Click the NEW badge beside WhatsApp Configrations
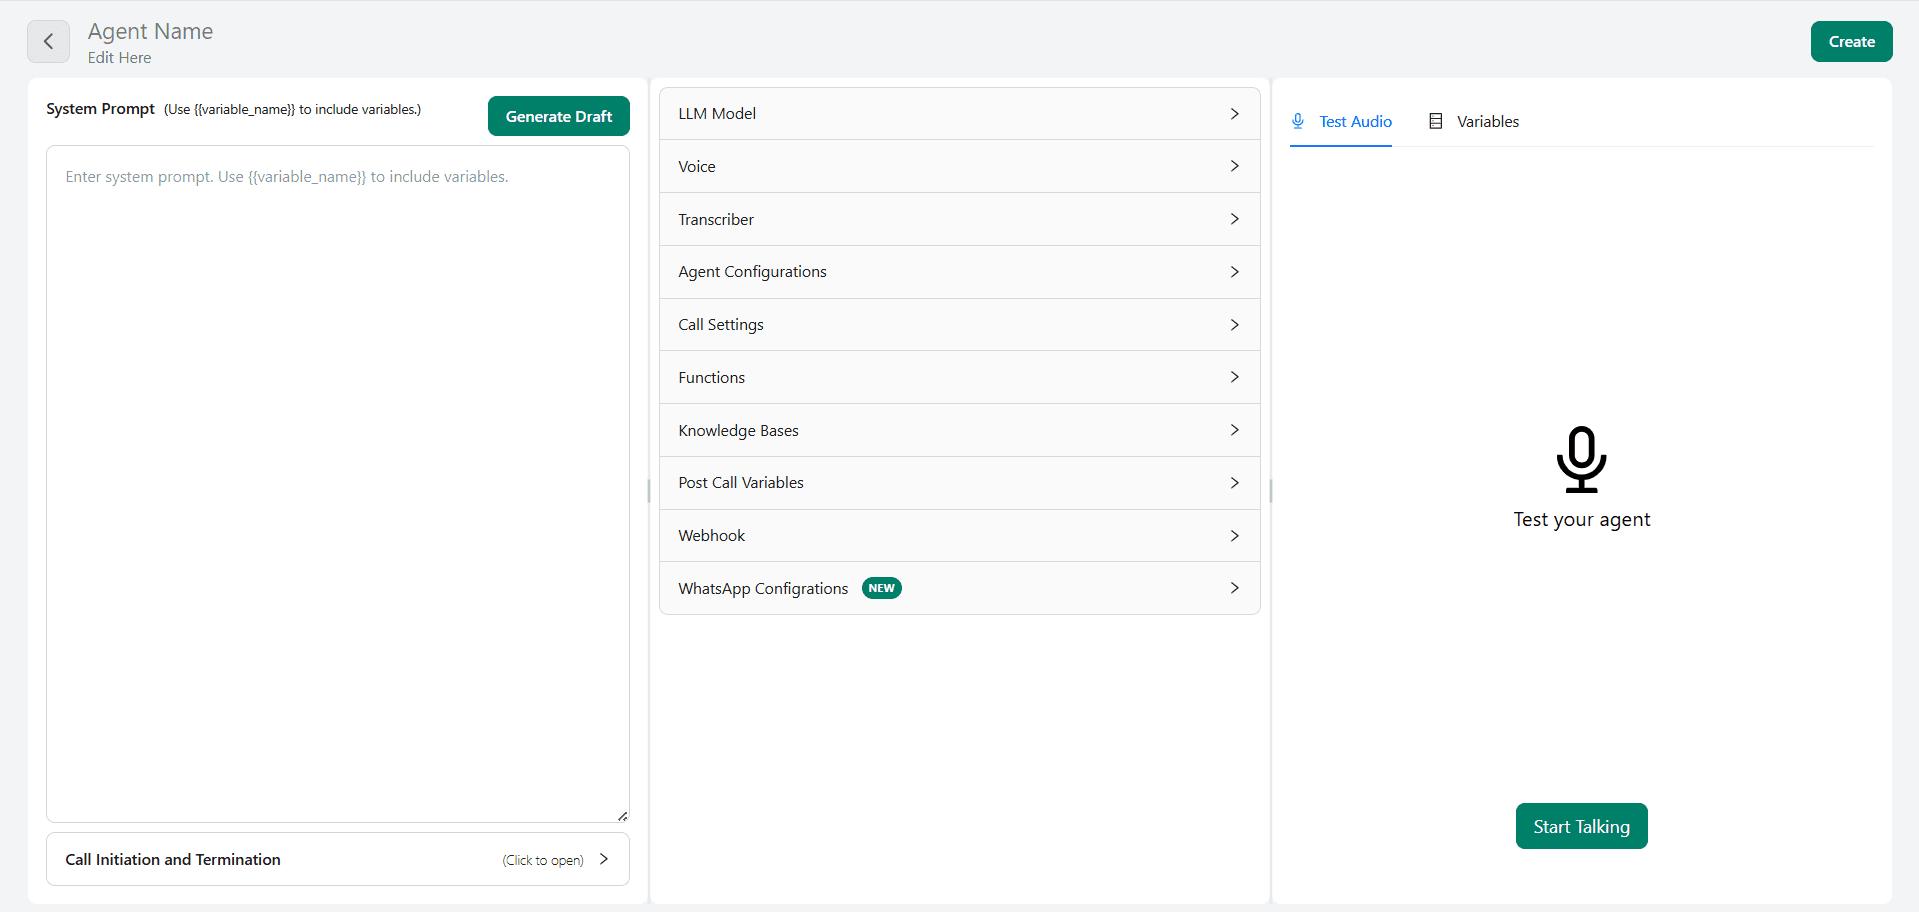This screenshot has width=1919, height=912. coord(881,588)
